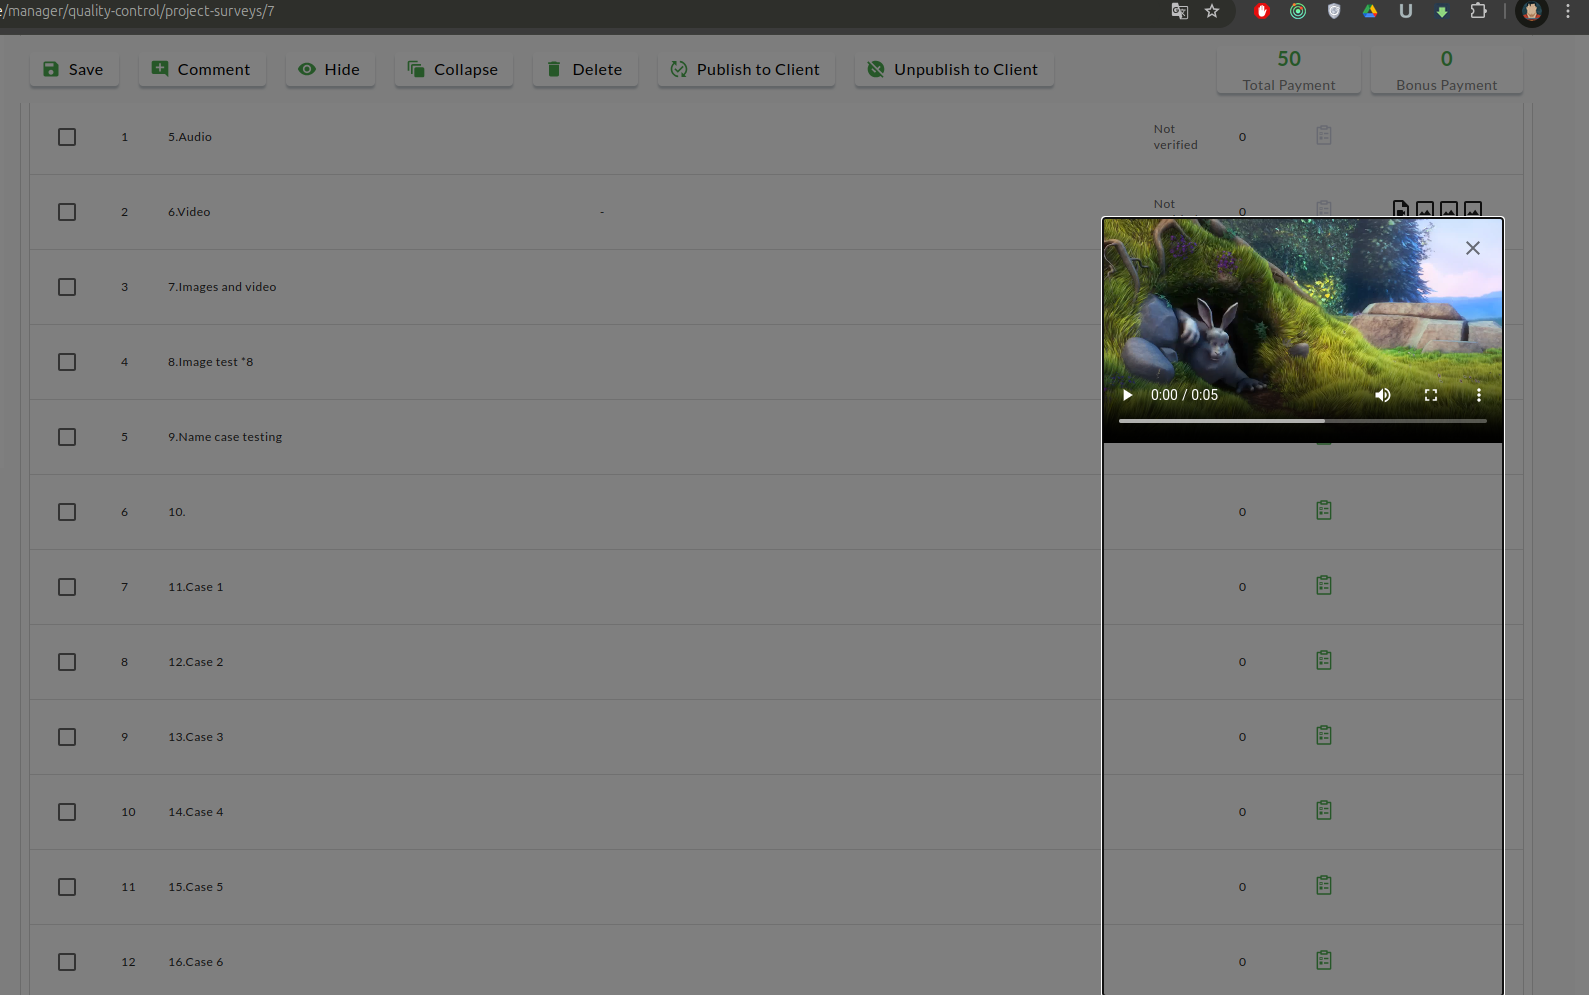Tick checkbox for 5.Audio row
Image resolution: width=1589 pixels, height=995 pixels.
(x=67, y=137)
